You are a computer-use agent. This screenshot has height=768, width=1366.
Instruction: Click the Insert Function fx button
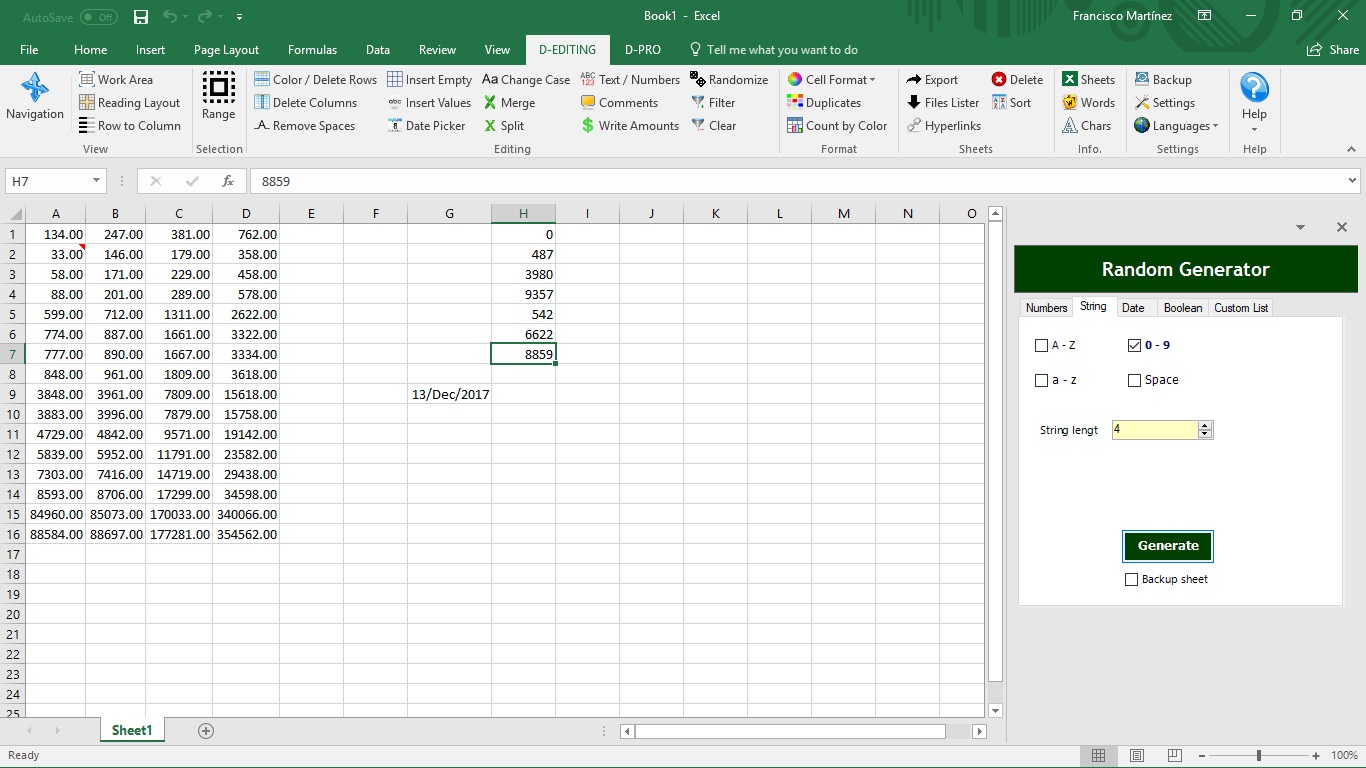click(228, 181)
